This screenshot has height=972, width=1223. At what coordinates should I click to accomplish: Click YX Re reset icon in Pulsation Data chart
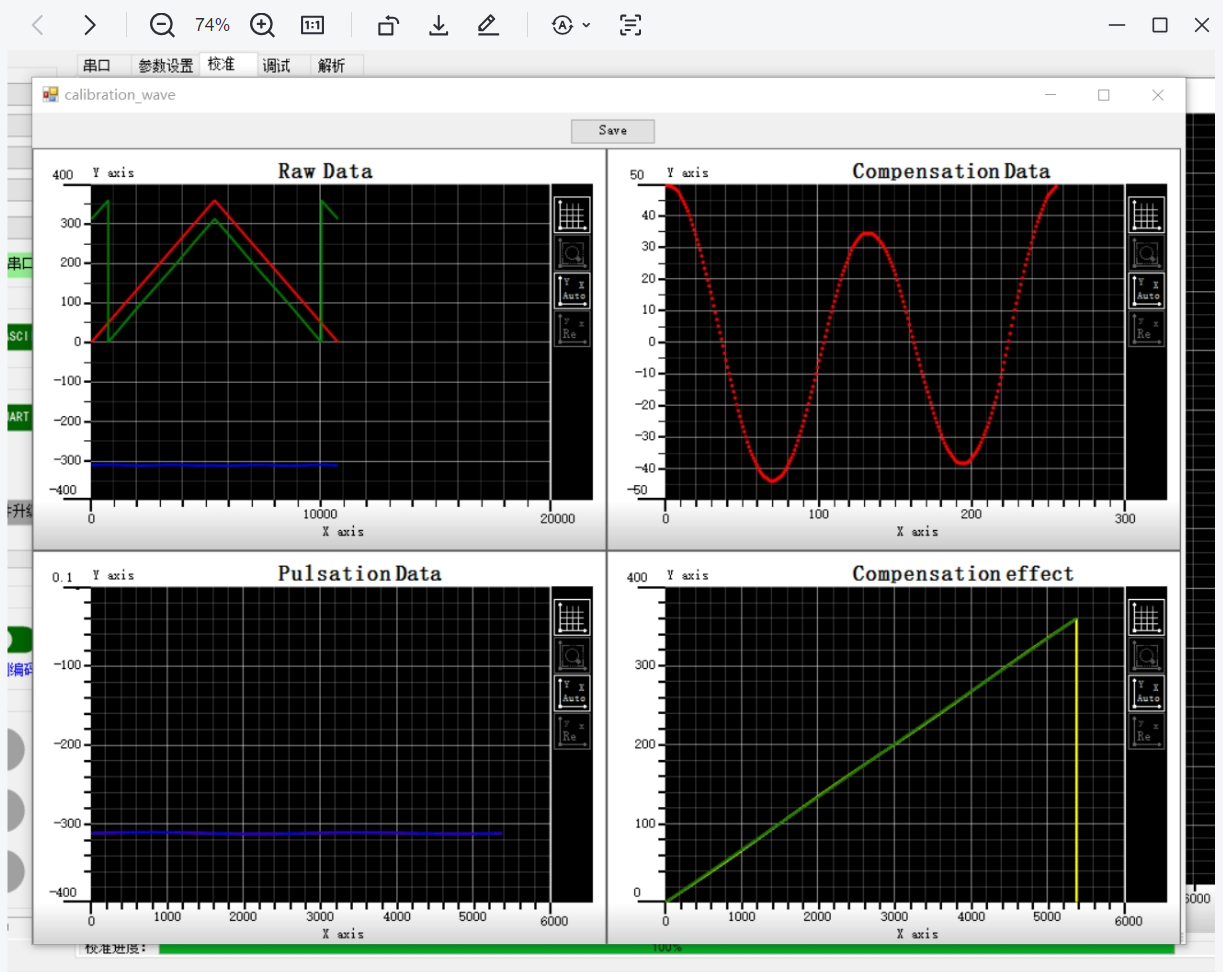(572, 731)
